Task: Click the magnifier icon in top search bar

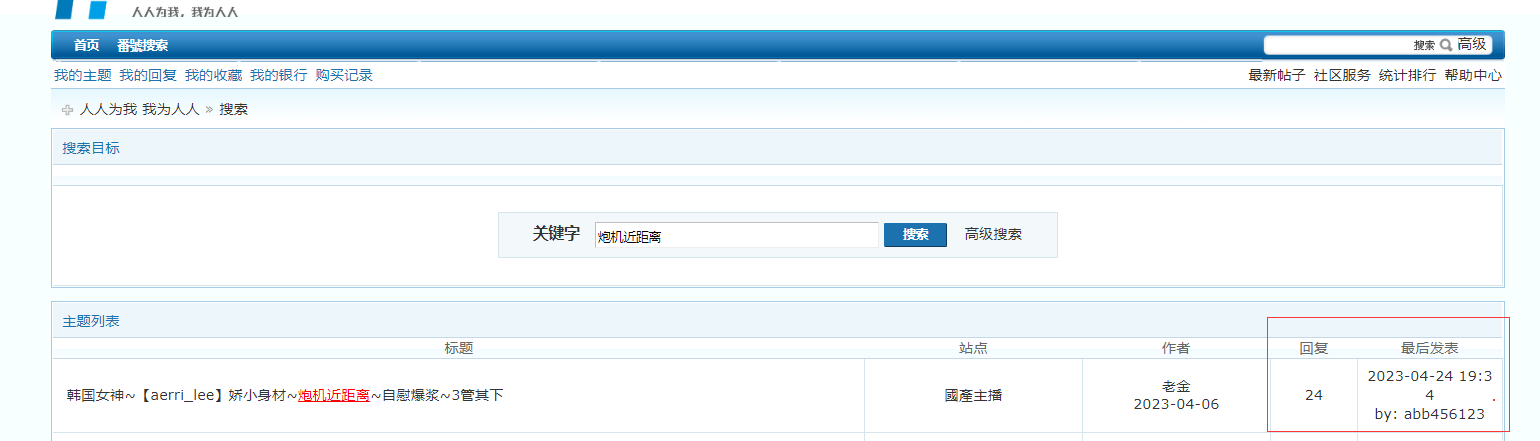Action: [x=1445, y=45]
